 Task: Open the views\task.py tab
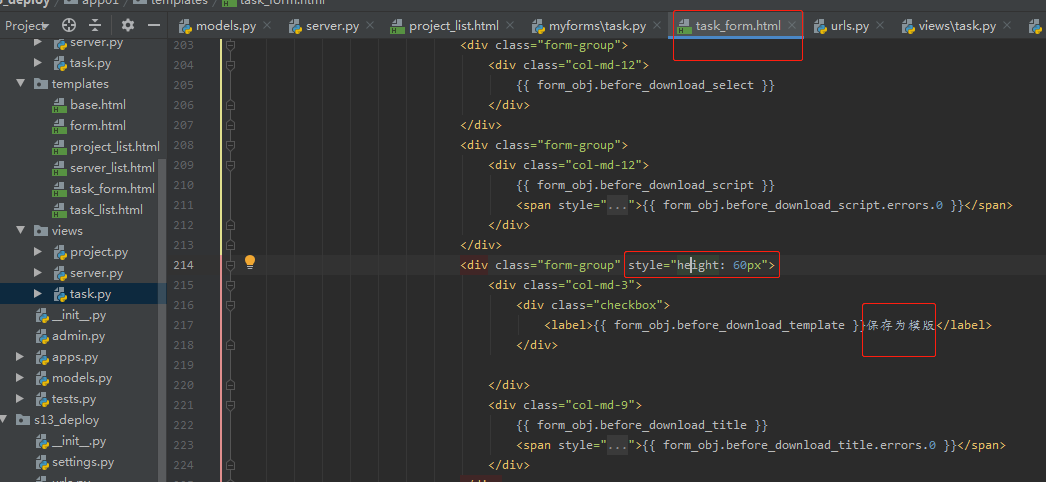click(x=957, y=26)
